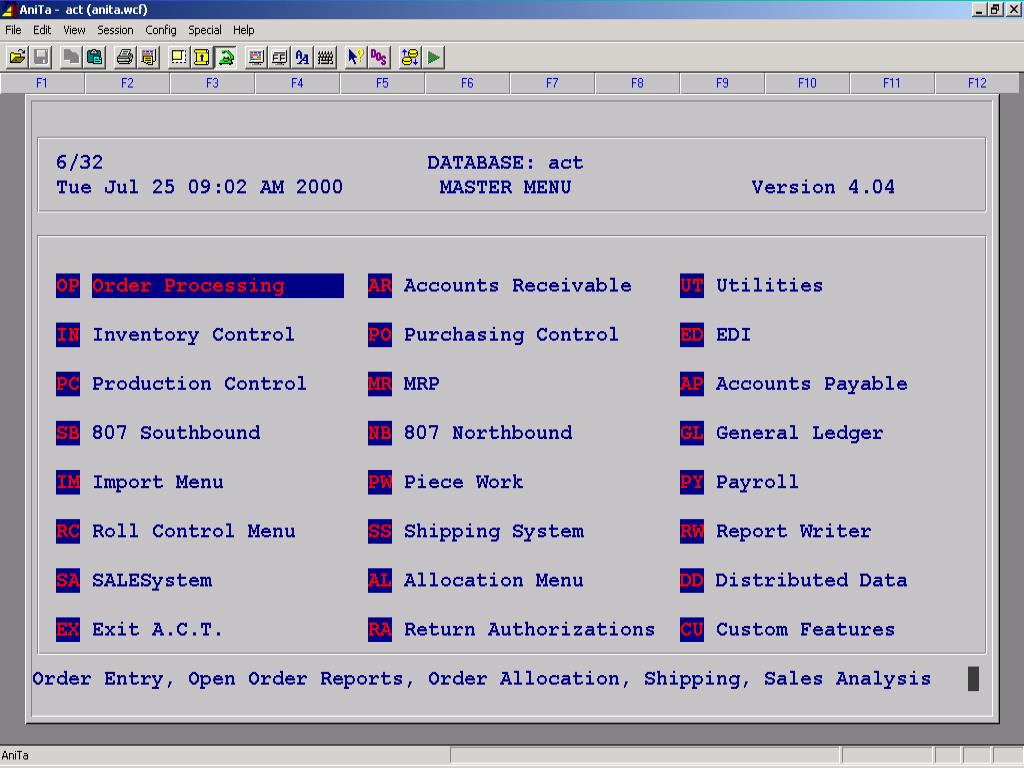Click the Paste clipboard toolbar icon
Screen dimensions: 1024x768
pyautogui.click(x=95, y=57)
